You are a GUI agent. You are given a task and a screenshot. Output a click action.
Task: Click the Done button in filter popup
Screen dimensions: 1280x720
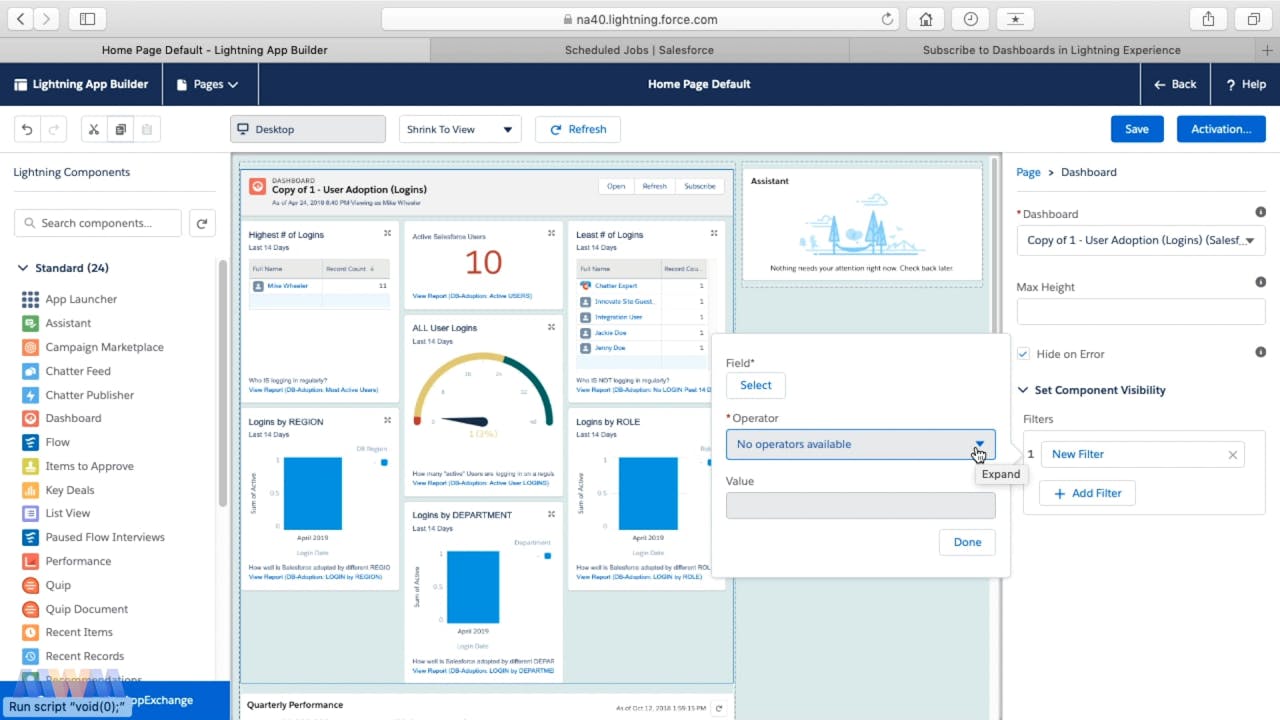pos(966,542)
